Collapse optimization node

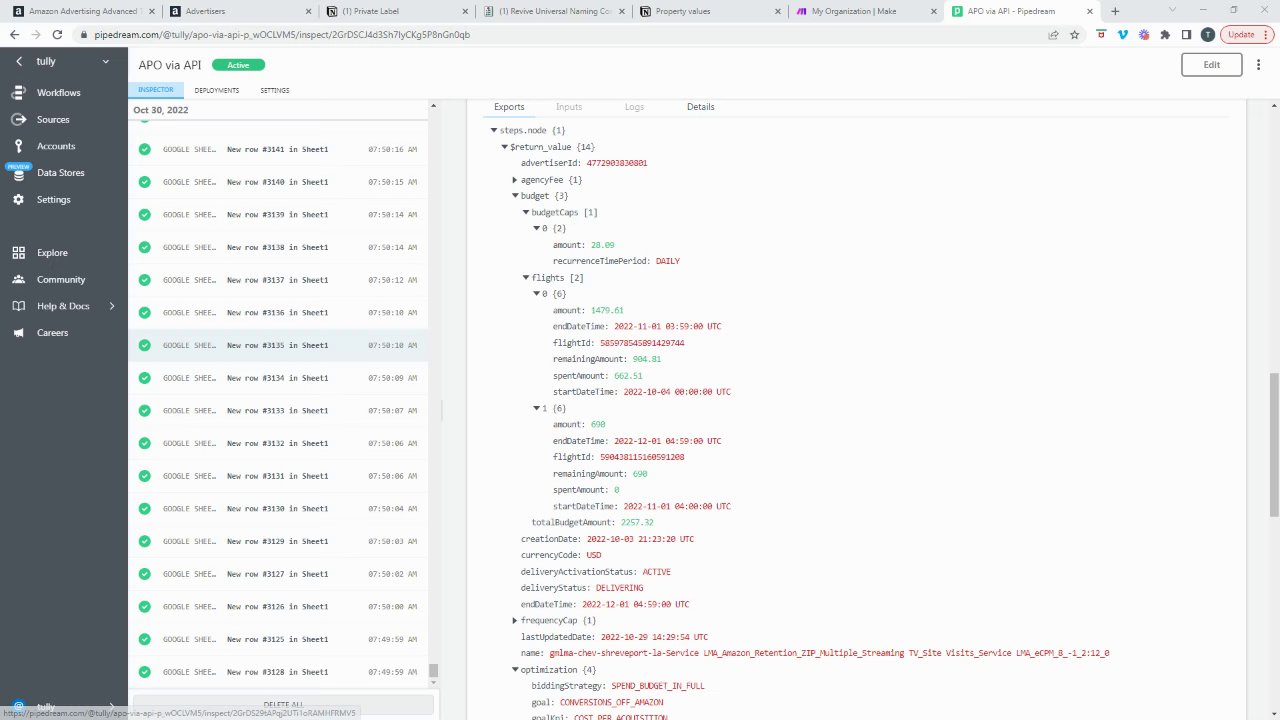(x=515, y=670)
